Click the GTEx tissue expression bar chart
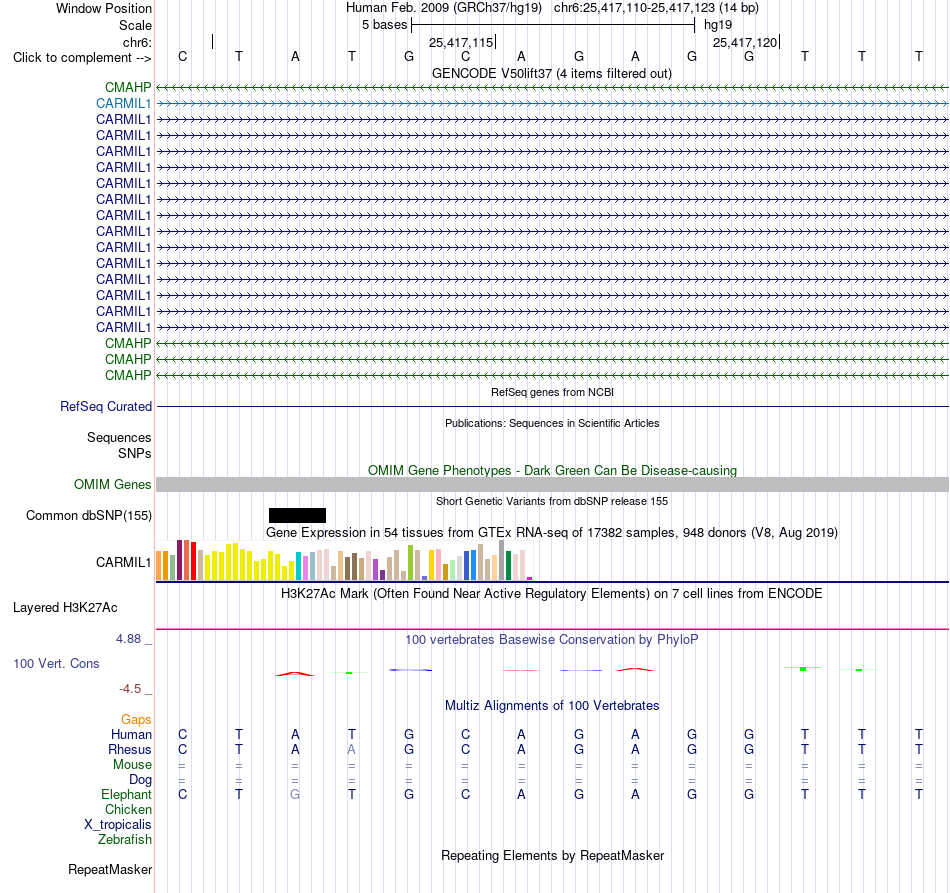Image resolution: width=950 pixels, height=893 pixels. pos(344,560)
